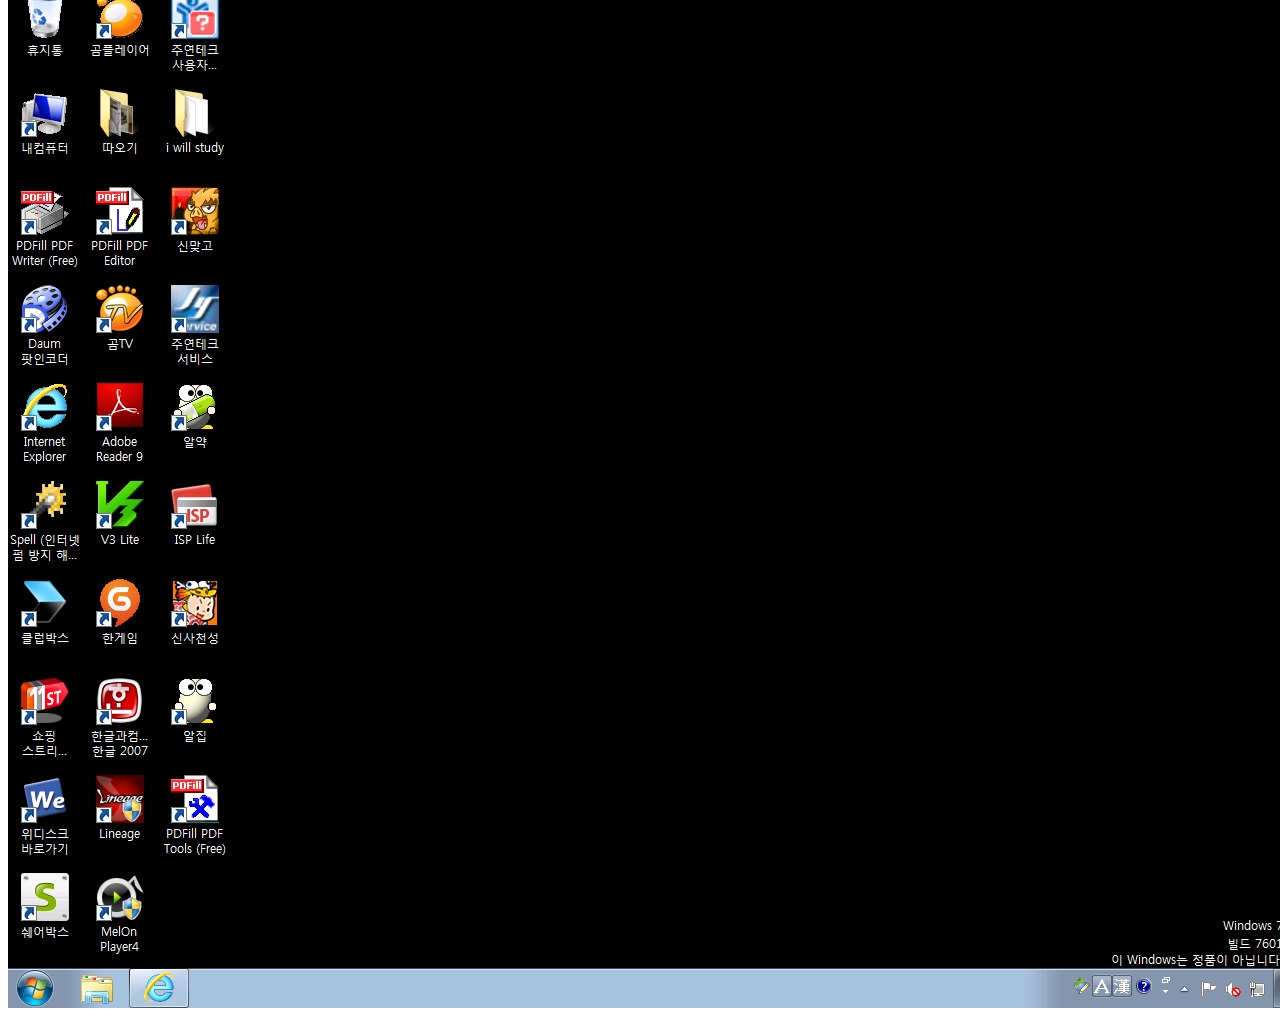Viewport: 1280px width, 1024px height.
Task: Select the 11ST 쇼핑 스트리트 shortcut
Action: 44,718
